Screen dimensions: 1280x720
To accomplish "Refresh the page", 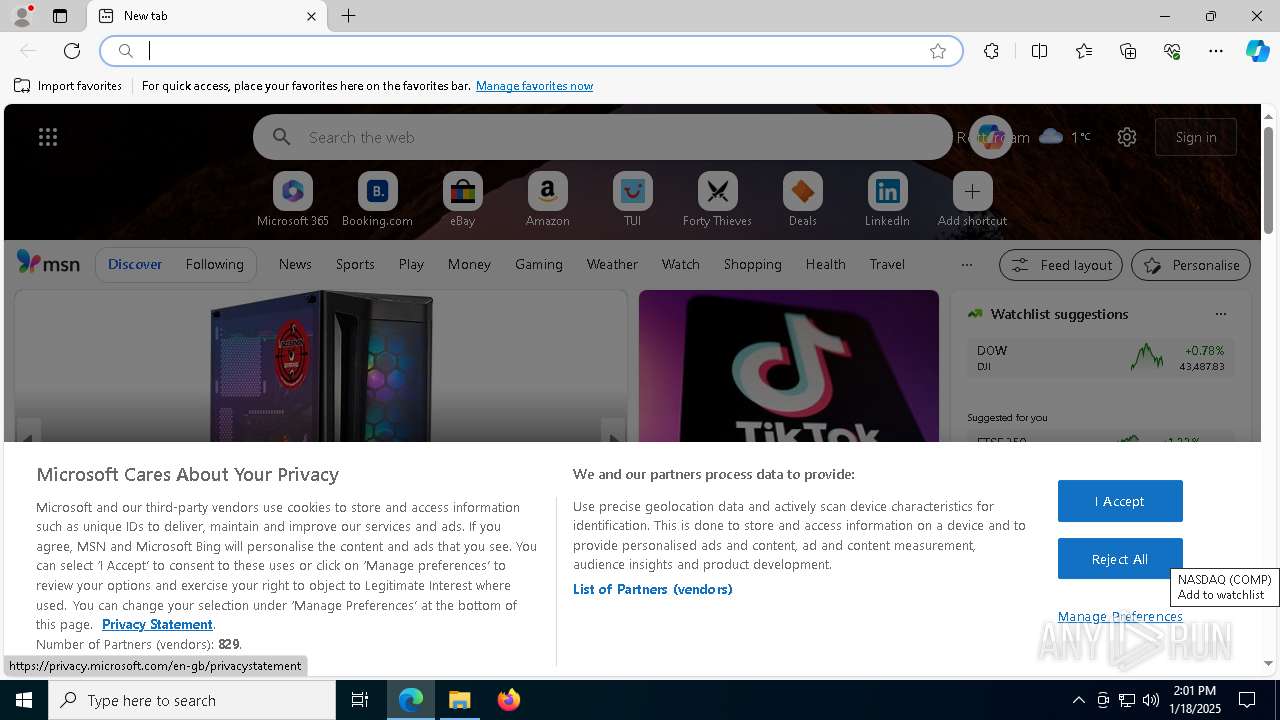I will click(72, 51).
